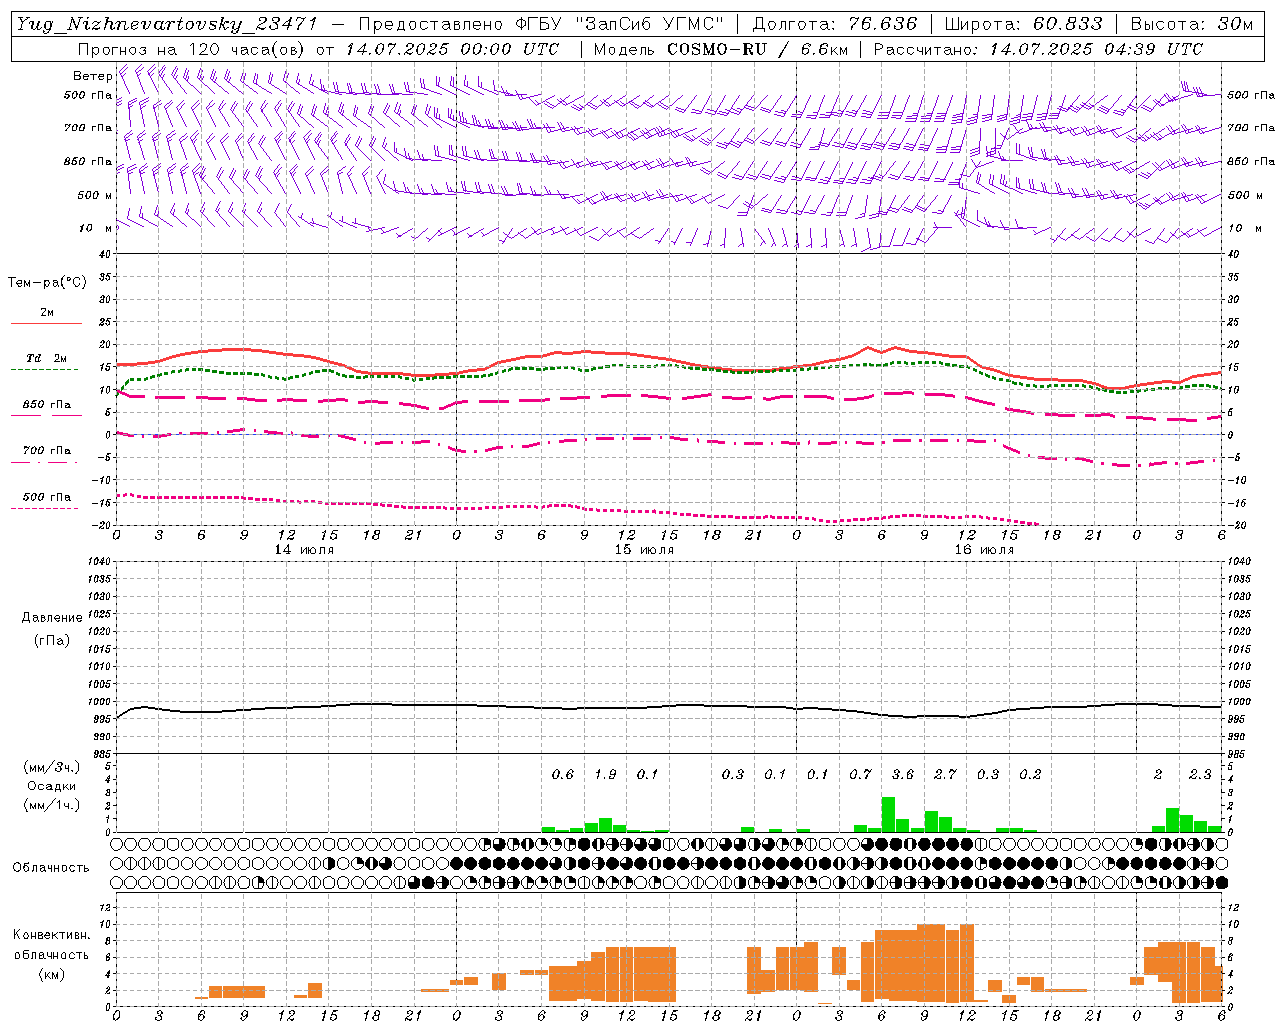Image resolution: width=1280 pixels, height=1024 pixels.
Task: Click the Широта: 60.833 value
Action: click(1023, 24)
